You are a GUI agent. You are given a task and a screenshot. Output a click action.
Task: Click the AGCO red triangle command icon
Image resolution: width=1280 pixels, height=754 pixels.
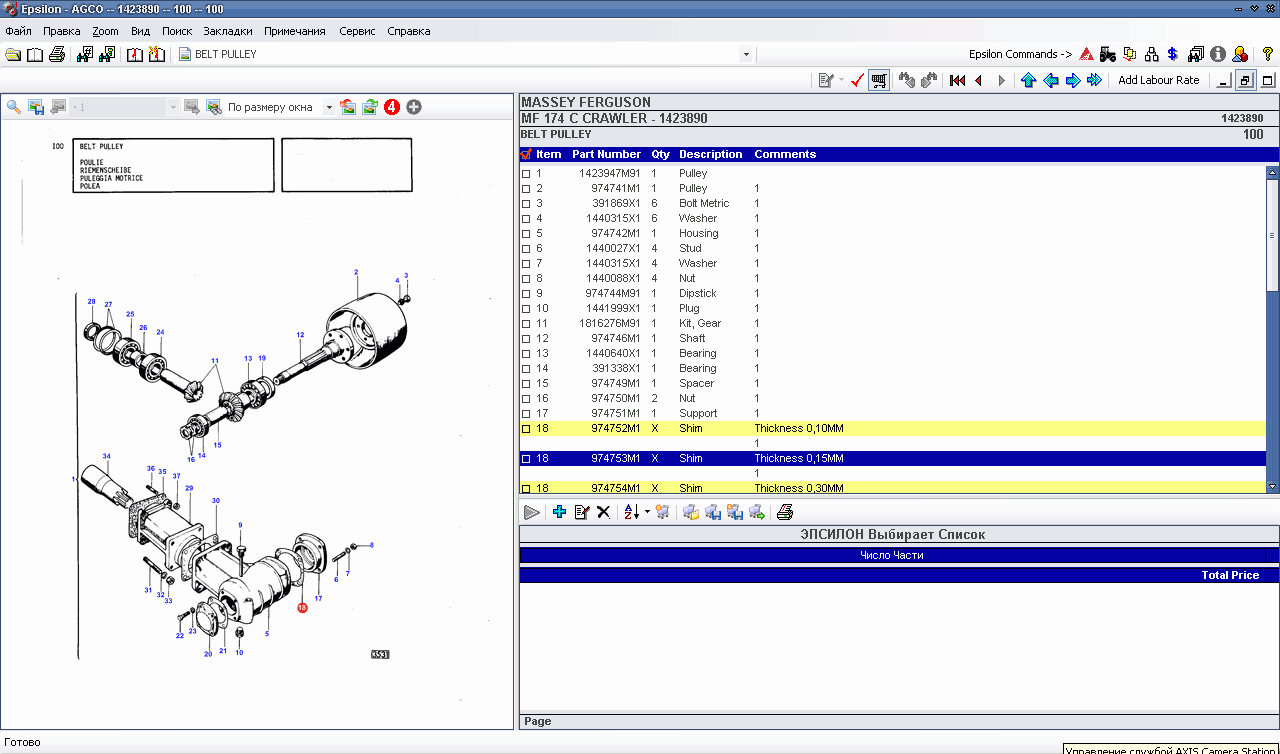pos(1086,54)
